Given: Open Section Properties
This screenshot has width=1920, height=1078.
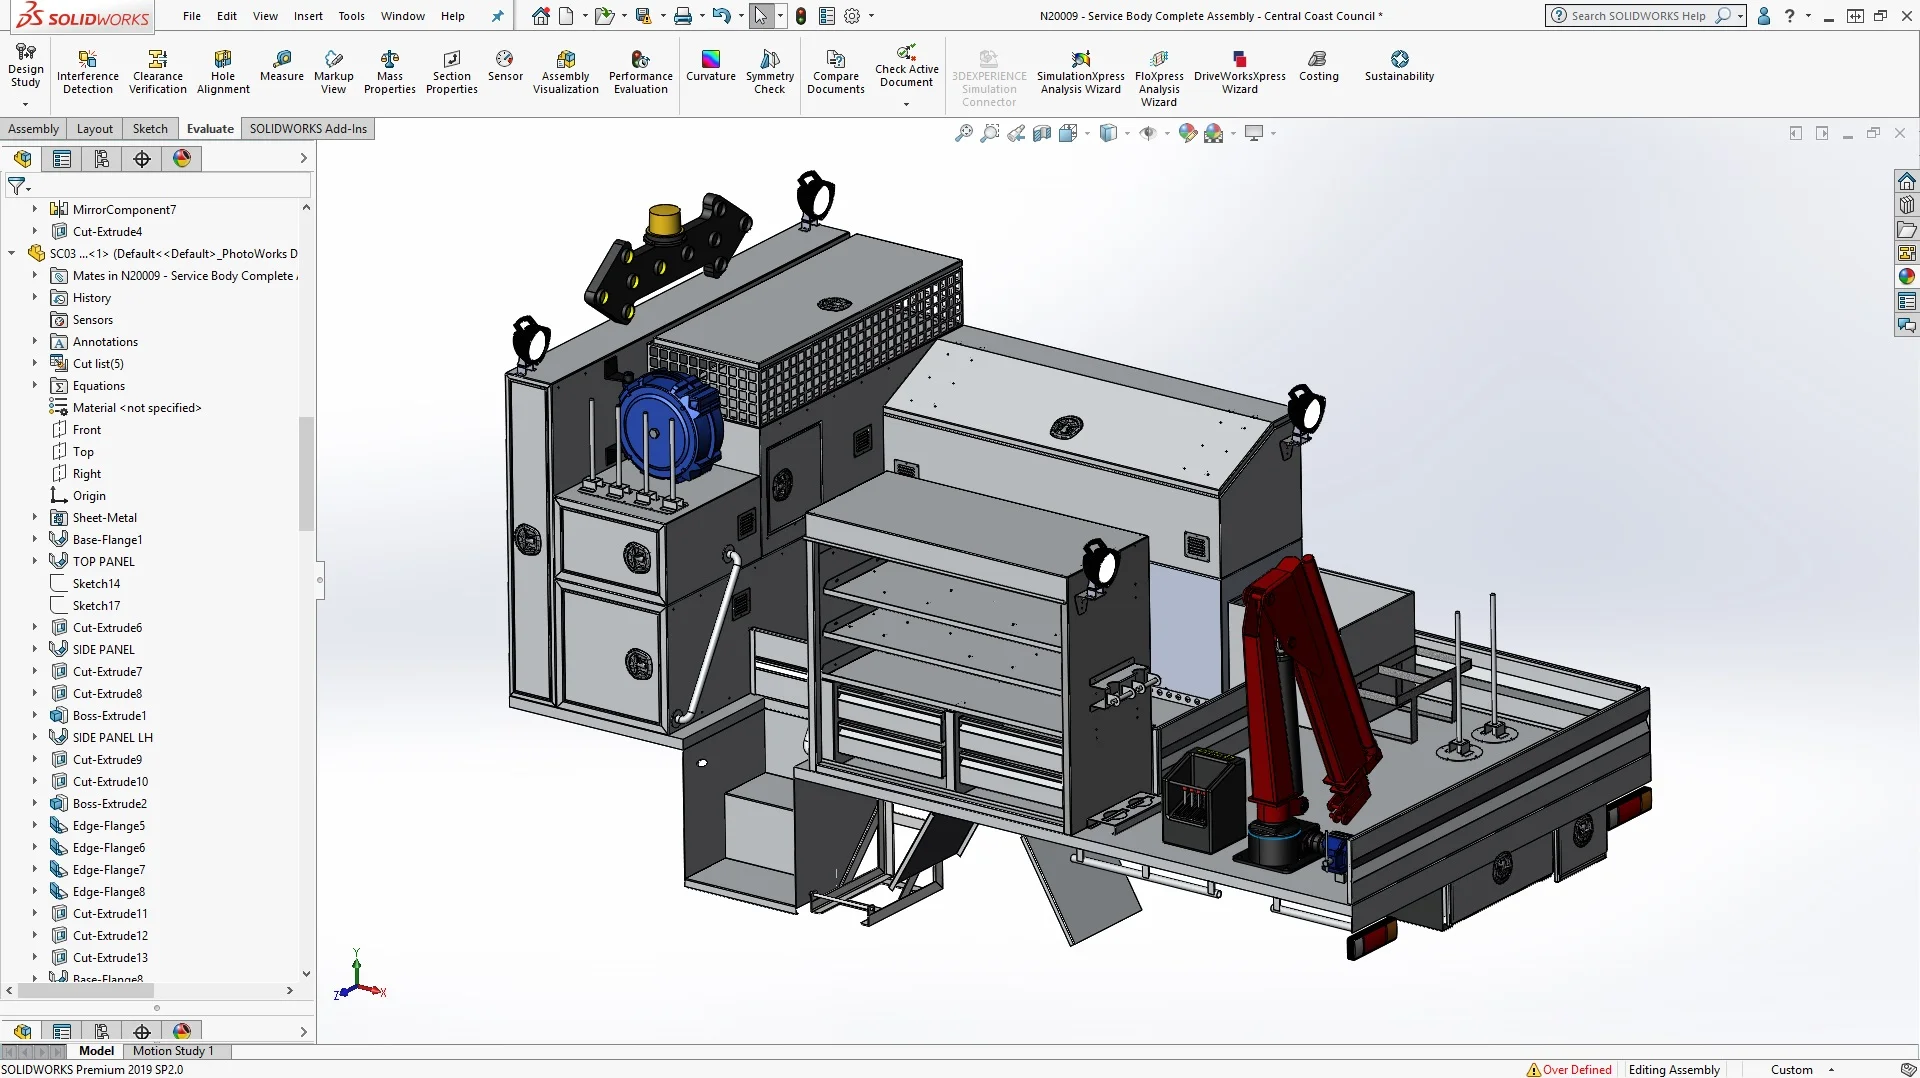Looking at the screenshot, I should (452, 72).
